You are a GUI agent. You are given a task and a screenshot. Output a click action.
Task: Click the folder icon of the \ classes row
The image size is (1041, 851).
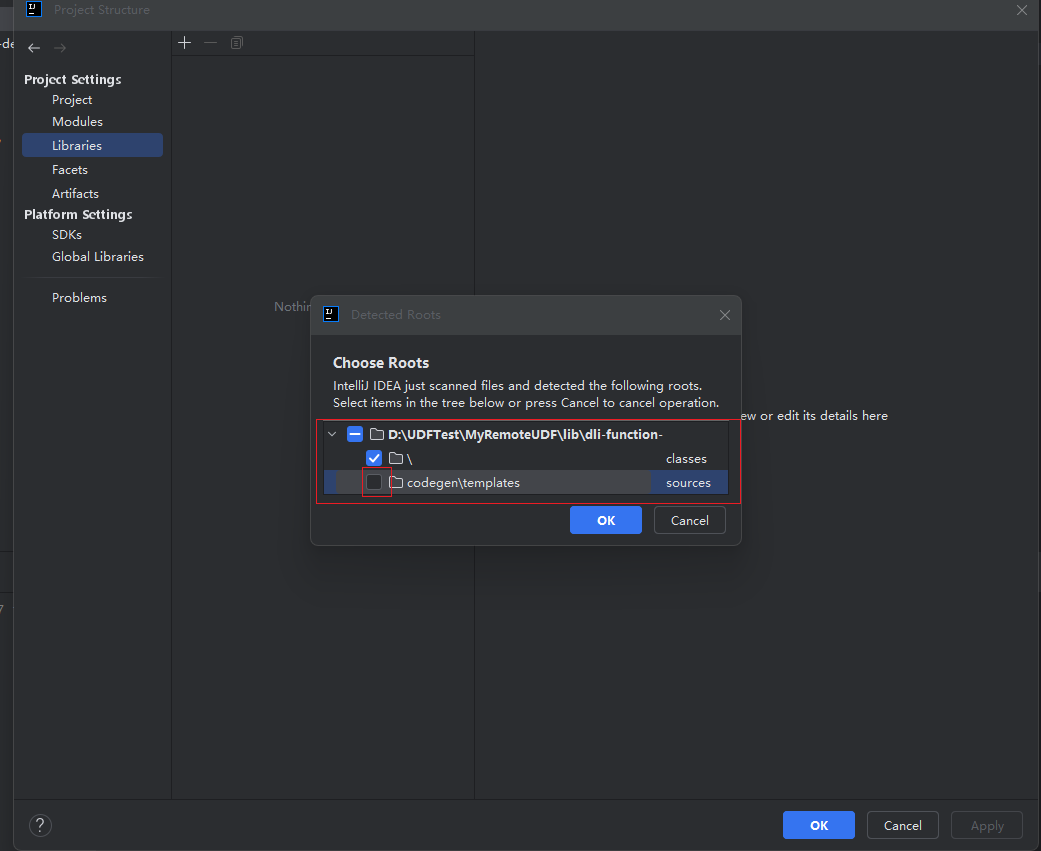click(x=396, y=458)
